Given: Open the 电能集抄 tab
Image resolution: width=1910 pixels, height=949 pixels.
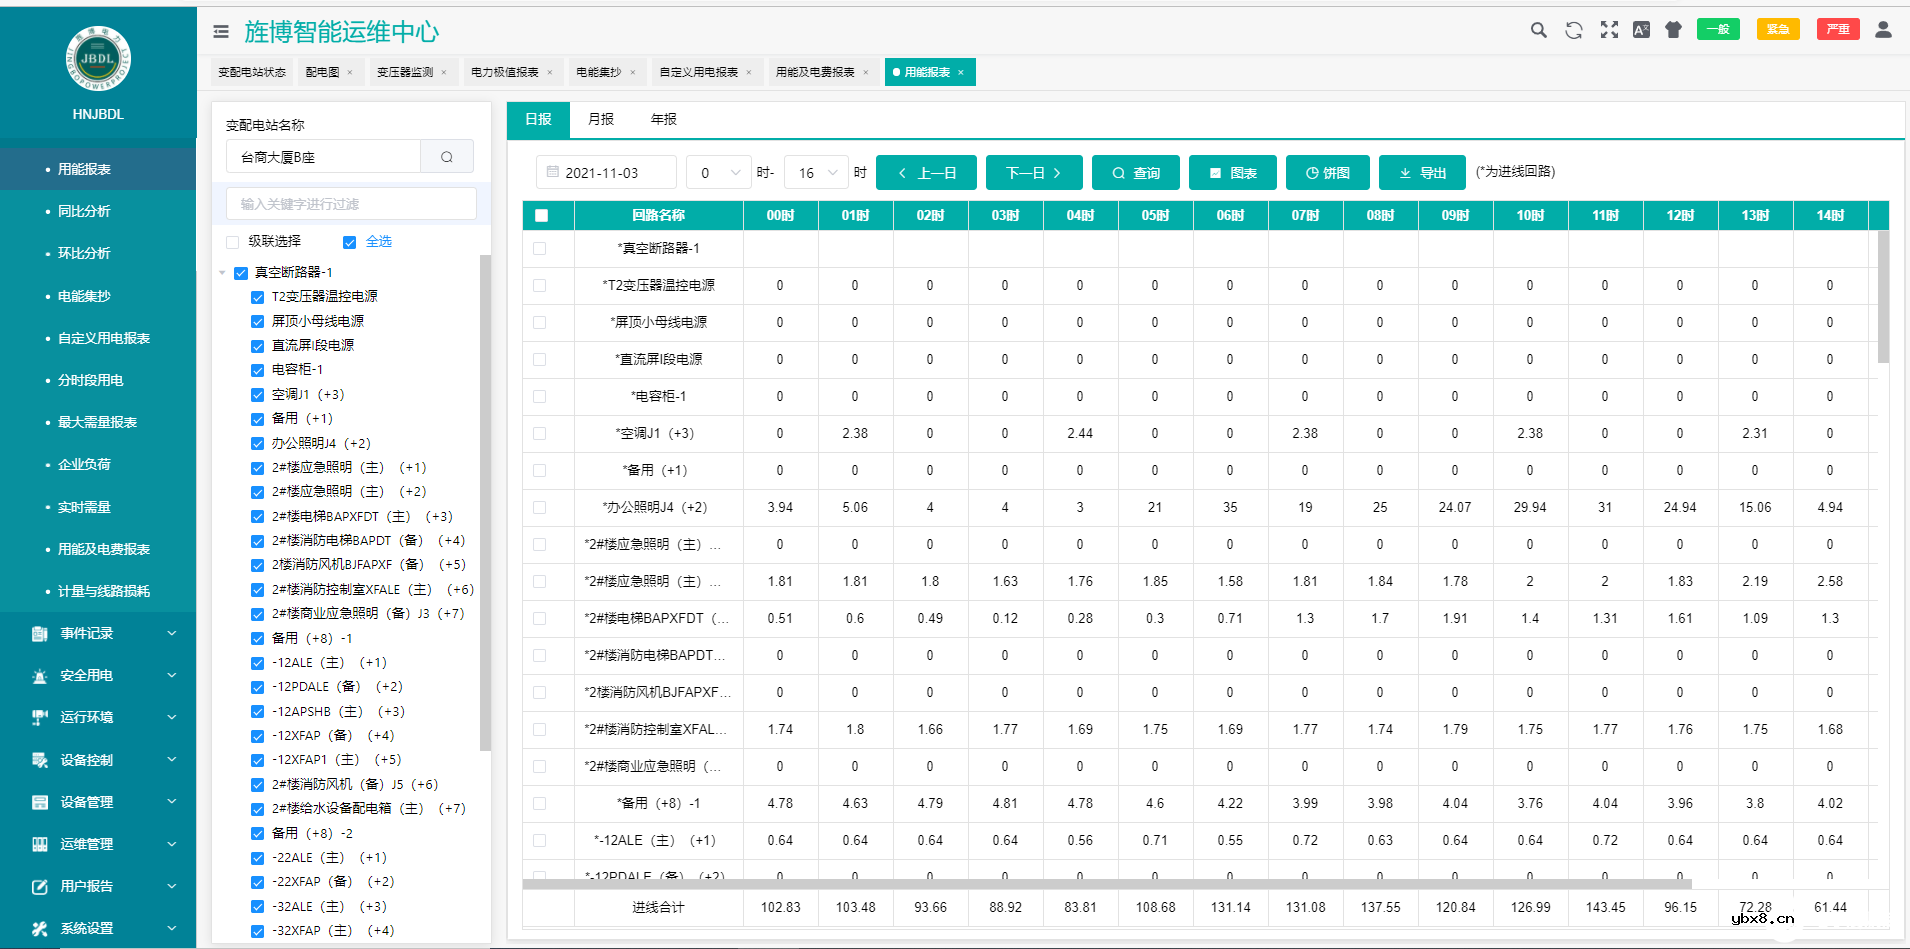Looking at the screenshot, I should (x=600, y=71).
